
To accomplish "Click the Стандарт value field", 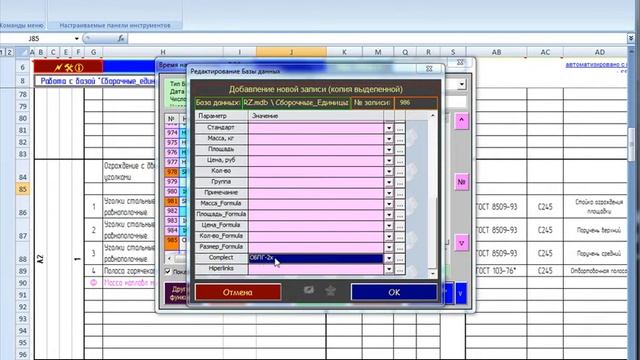I will tap(316, 128).
